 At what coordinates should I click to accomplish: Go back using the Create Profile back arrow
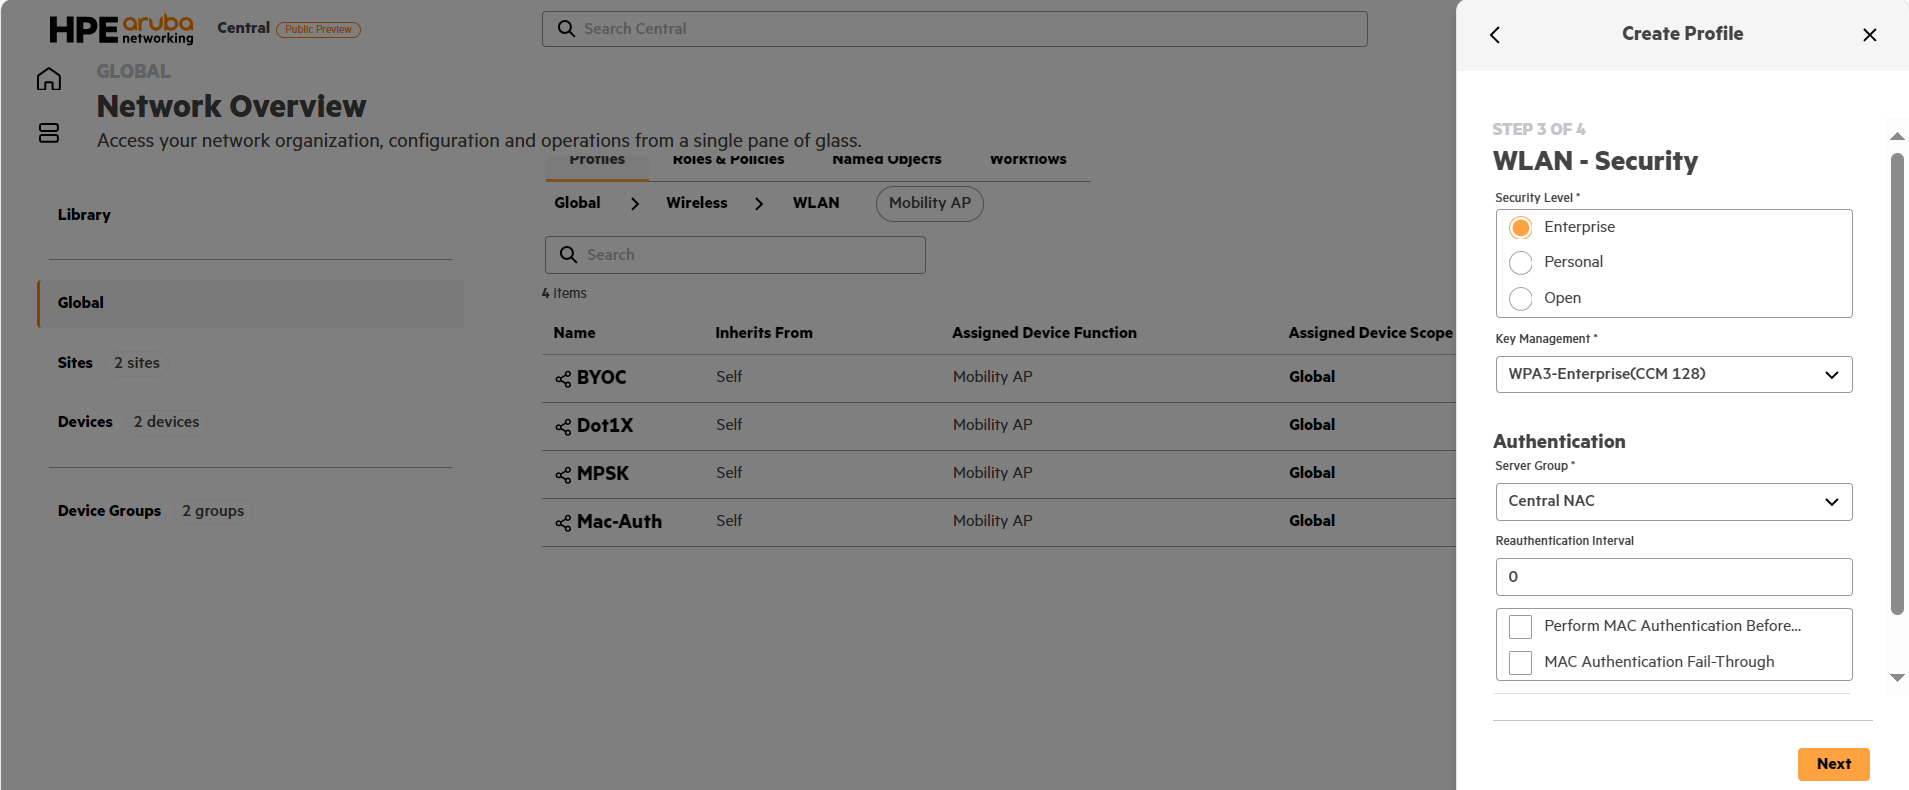click(x=1495, y=35)
